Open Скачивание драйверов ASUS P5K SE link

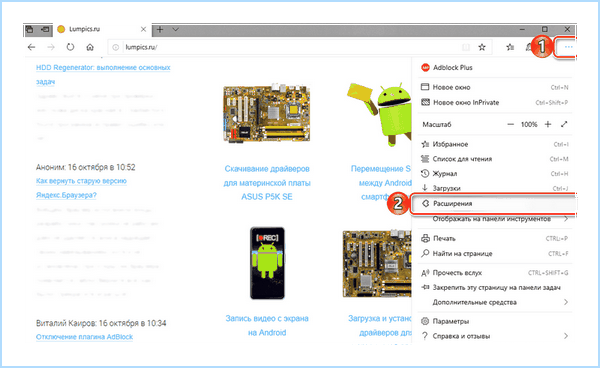click(267, 183)
